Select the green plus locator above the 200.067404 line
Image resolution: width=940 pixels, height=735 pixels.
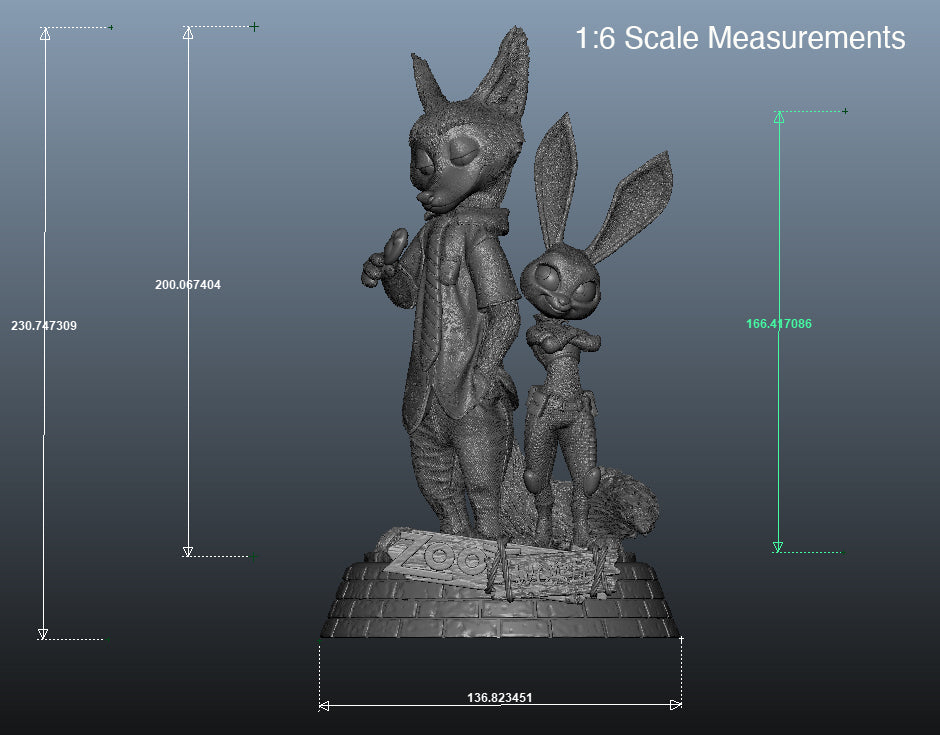pos(253,26)
